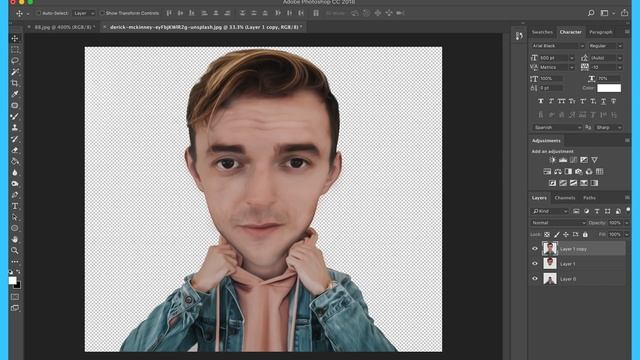Select the Brush tool
640x360 pixels.
point(15,116)
